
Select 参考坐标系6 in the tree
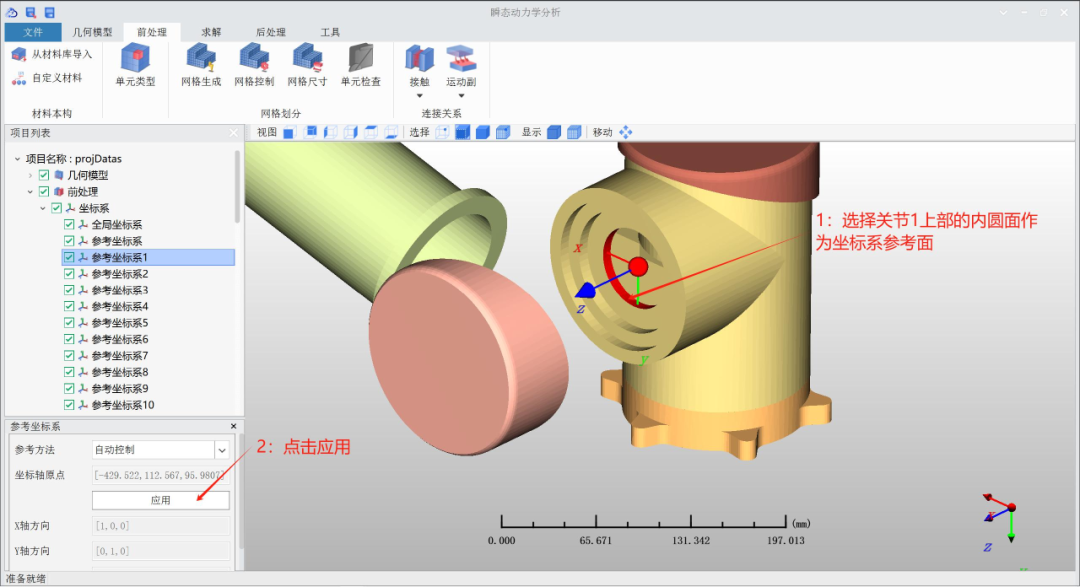[x=120, y=339]
